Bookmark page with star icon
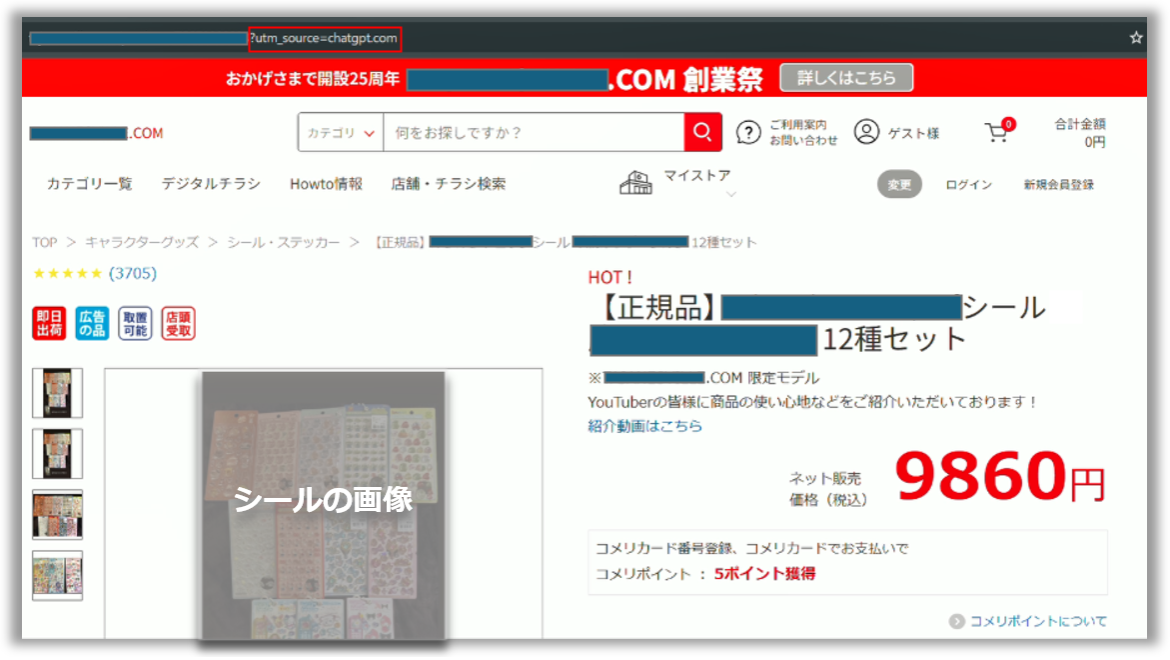Screen dimensions: 1170x660 [x=1136, y=37]
